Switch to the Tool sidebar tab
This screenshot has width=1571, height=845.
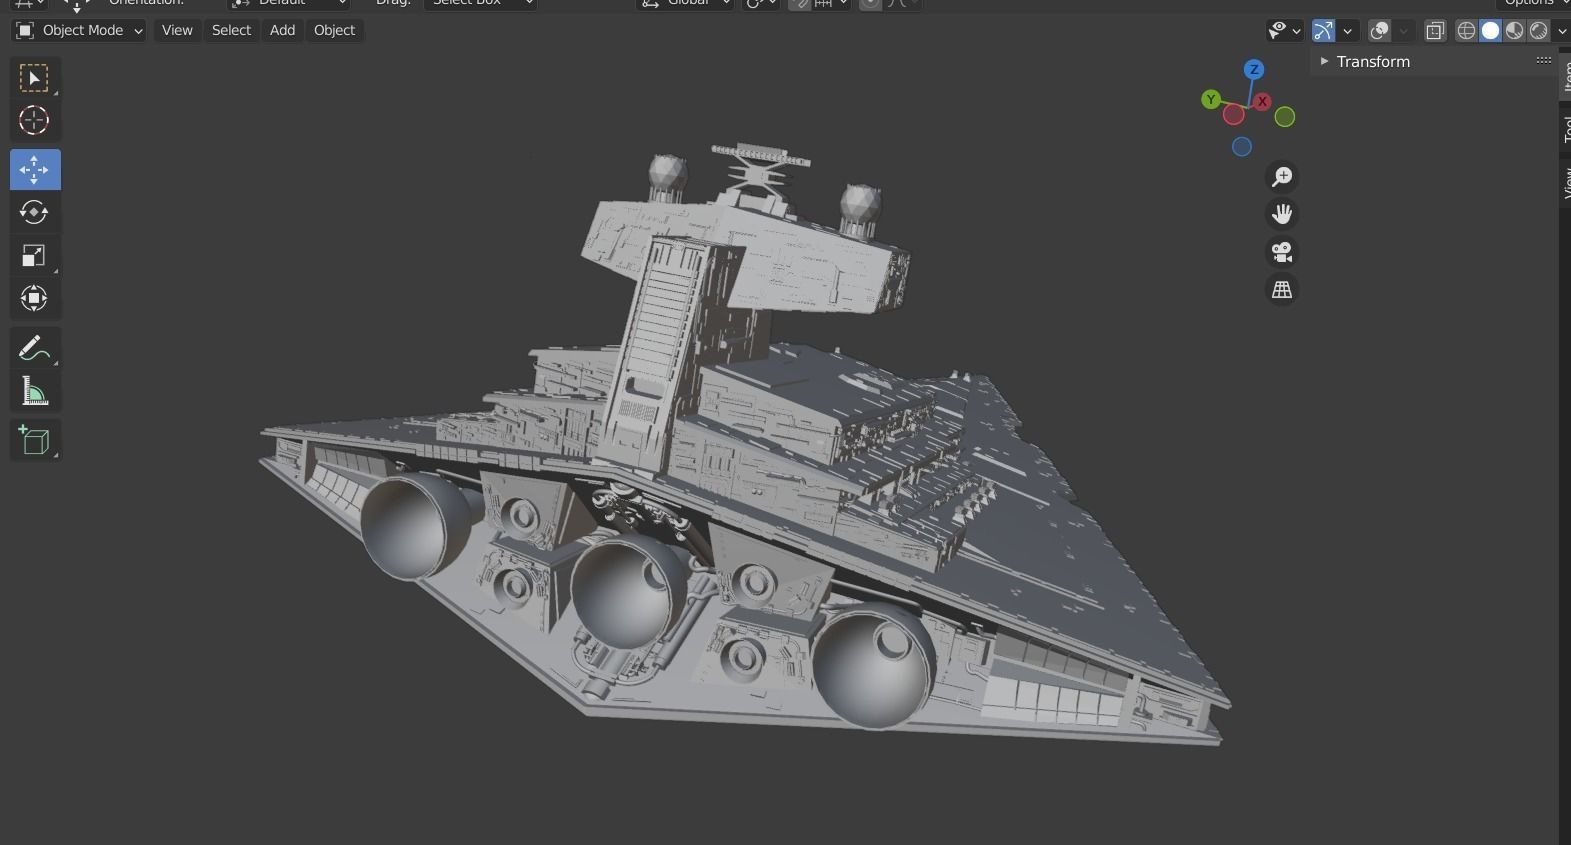point(1565,128)
